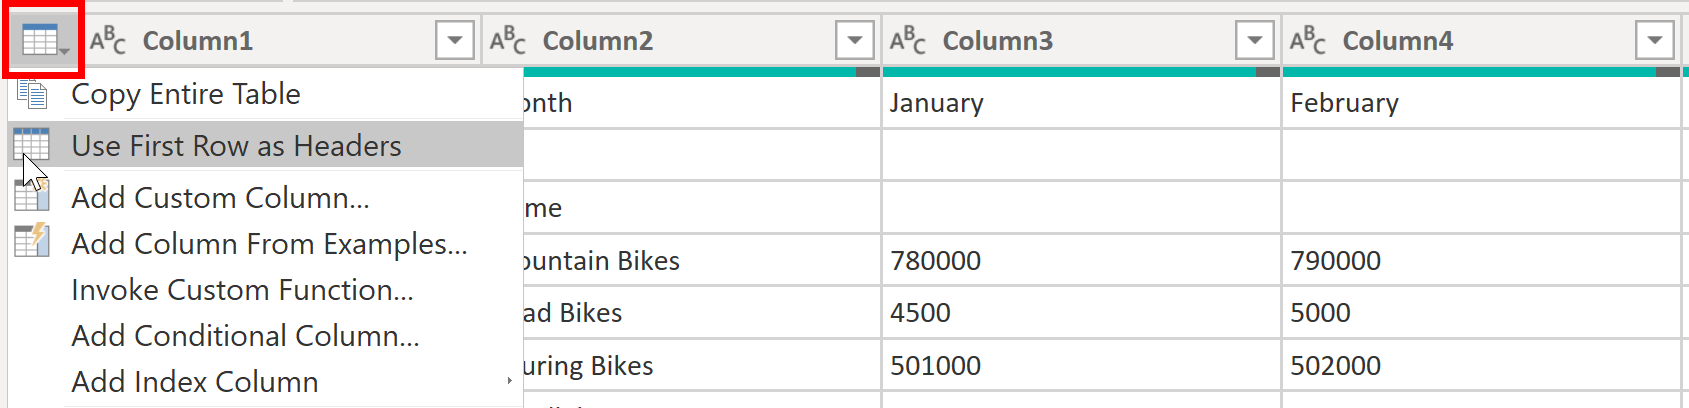Click the cell containing 780000
This screenshot has width=1689, height=408.
click(1081, 261)
